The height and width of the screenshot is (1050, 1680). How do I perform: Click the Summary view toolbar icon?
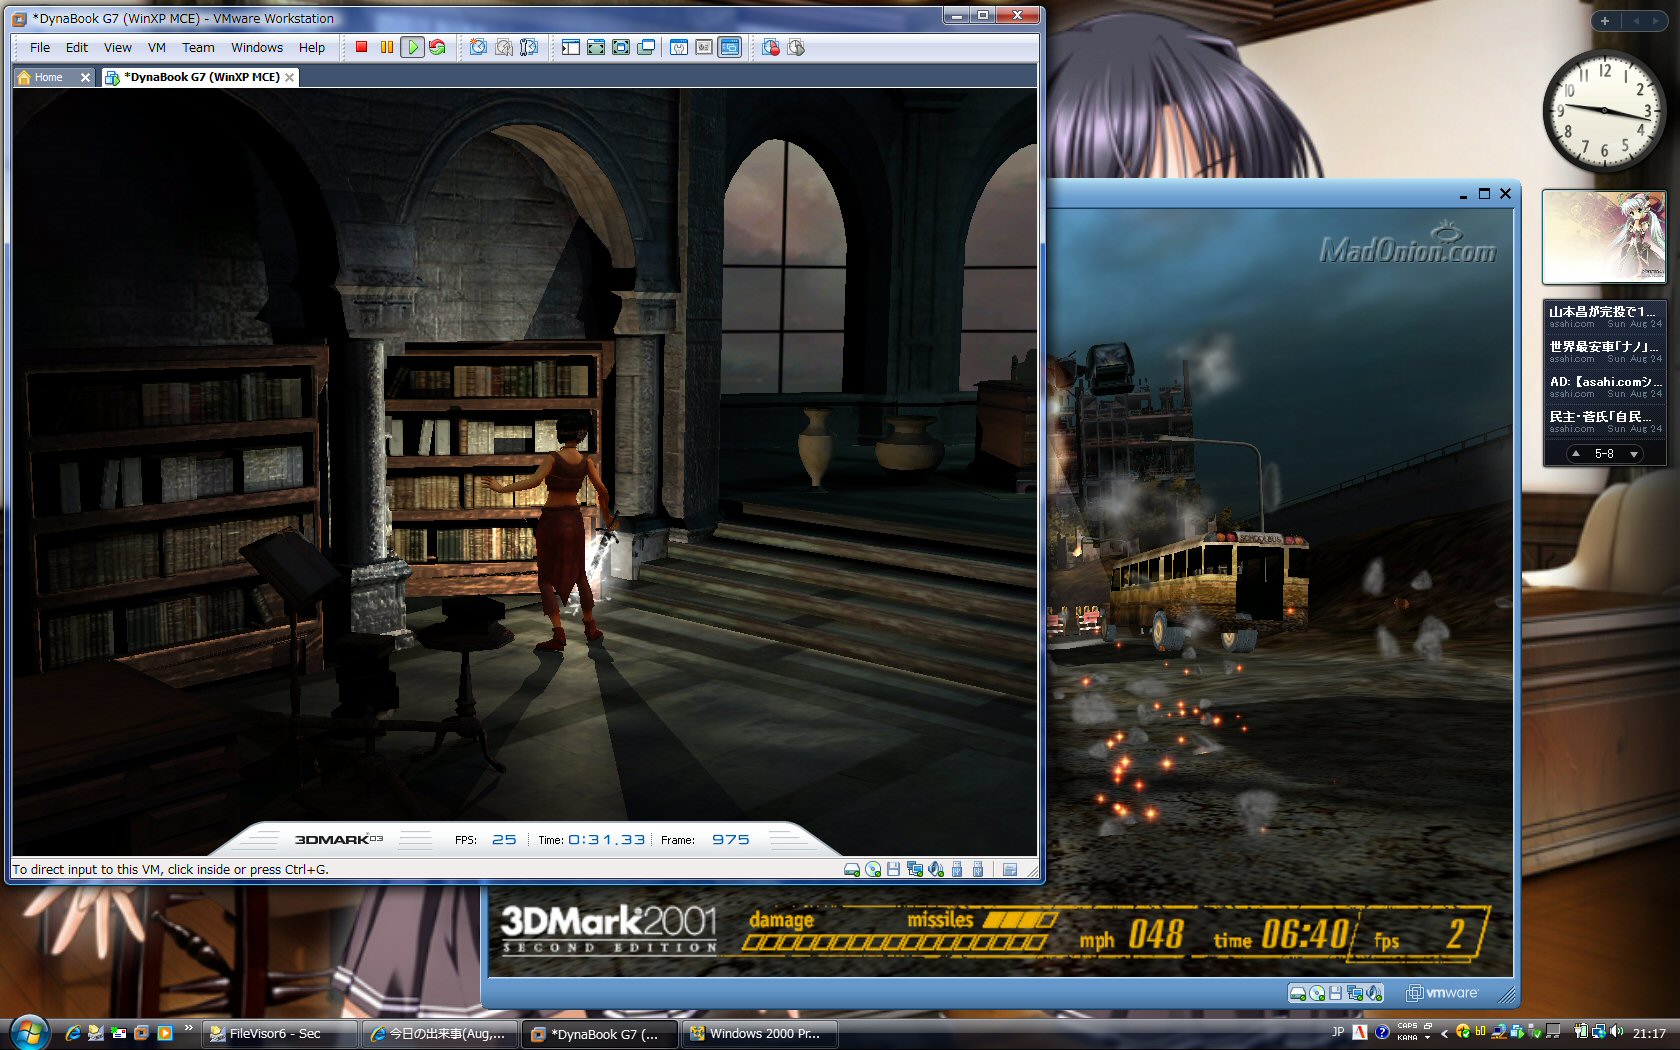(x=679, y=47)
